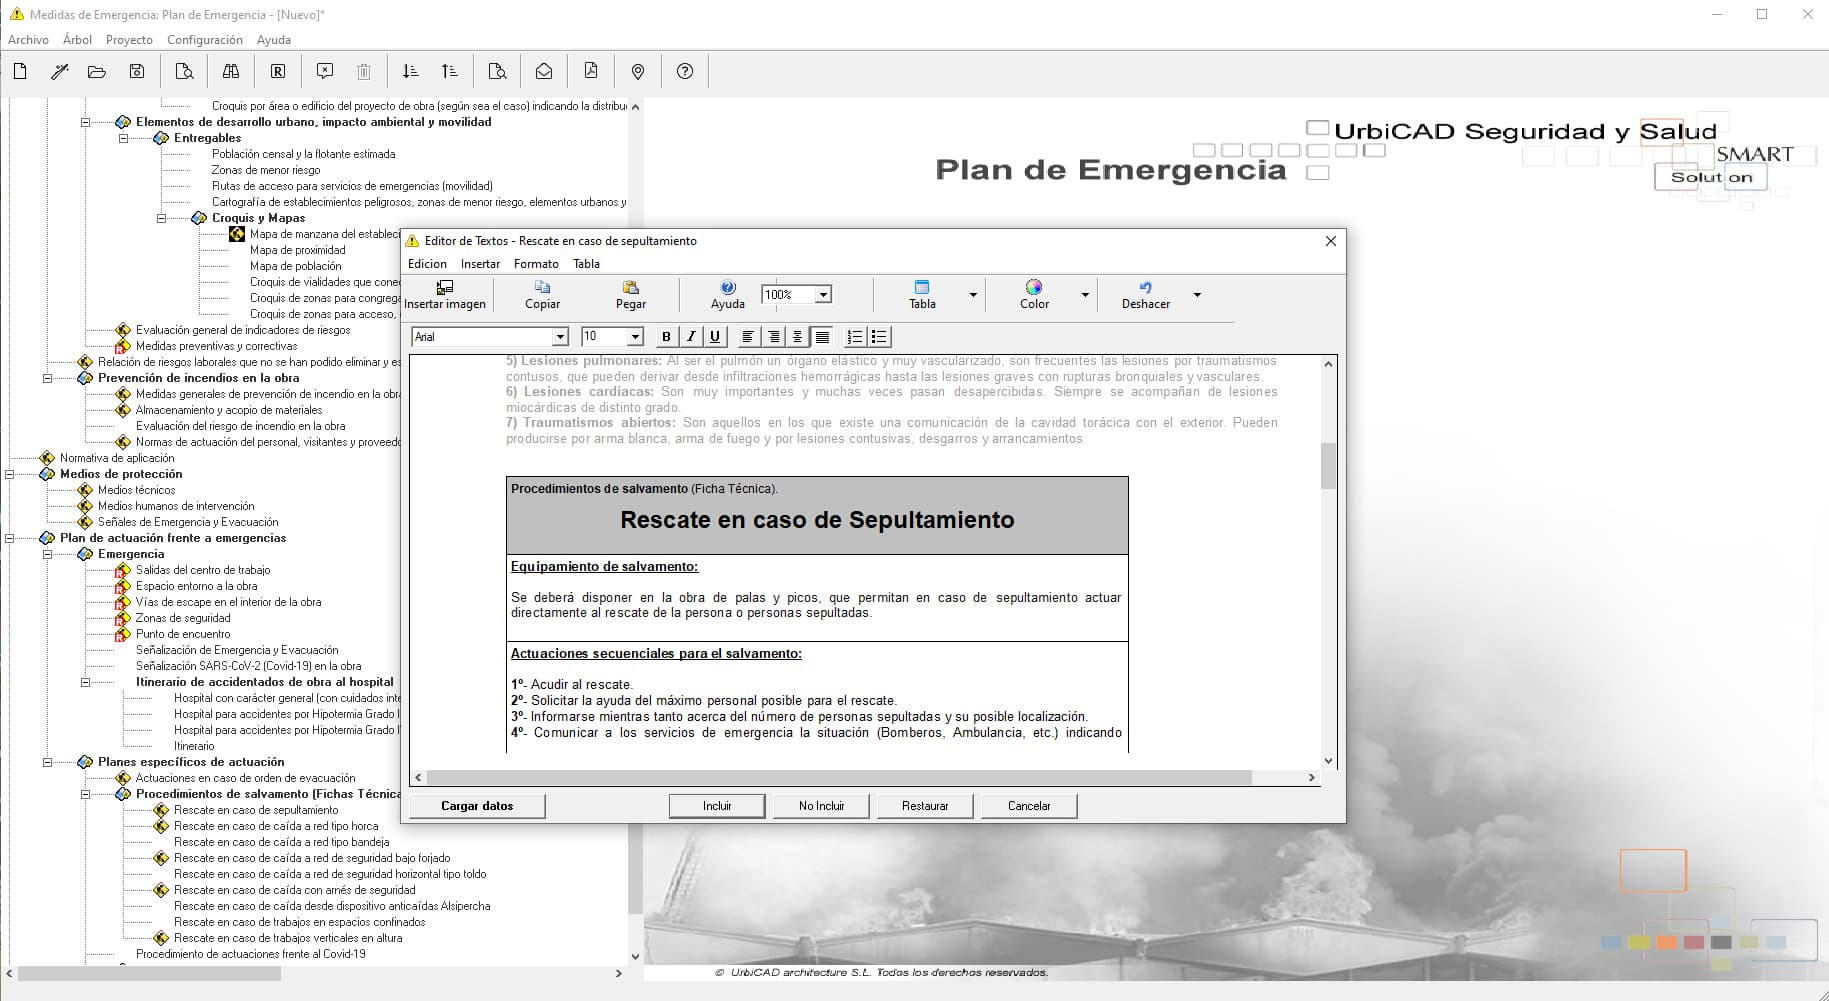Click the speech bubble with X icon

click(x=325, y=71)
